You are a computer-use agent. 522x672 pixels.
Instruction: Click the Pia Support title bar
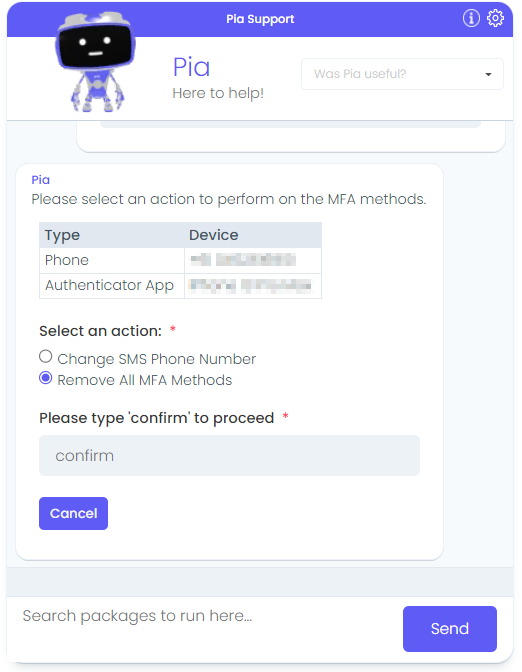pyautogui.click(x=260, y=19)
